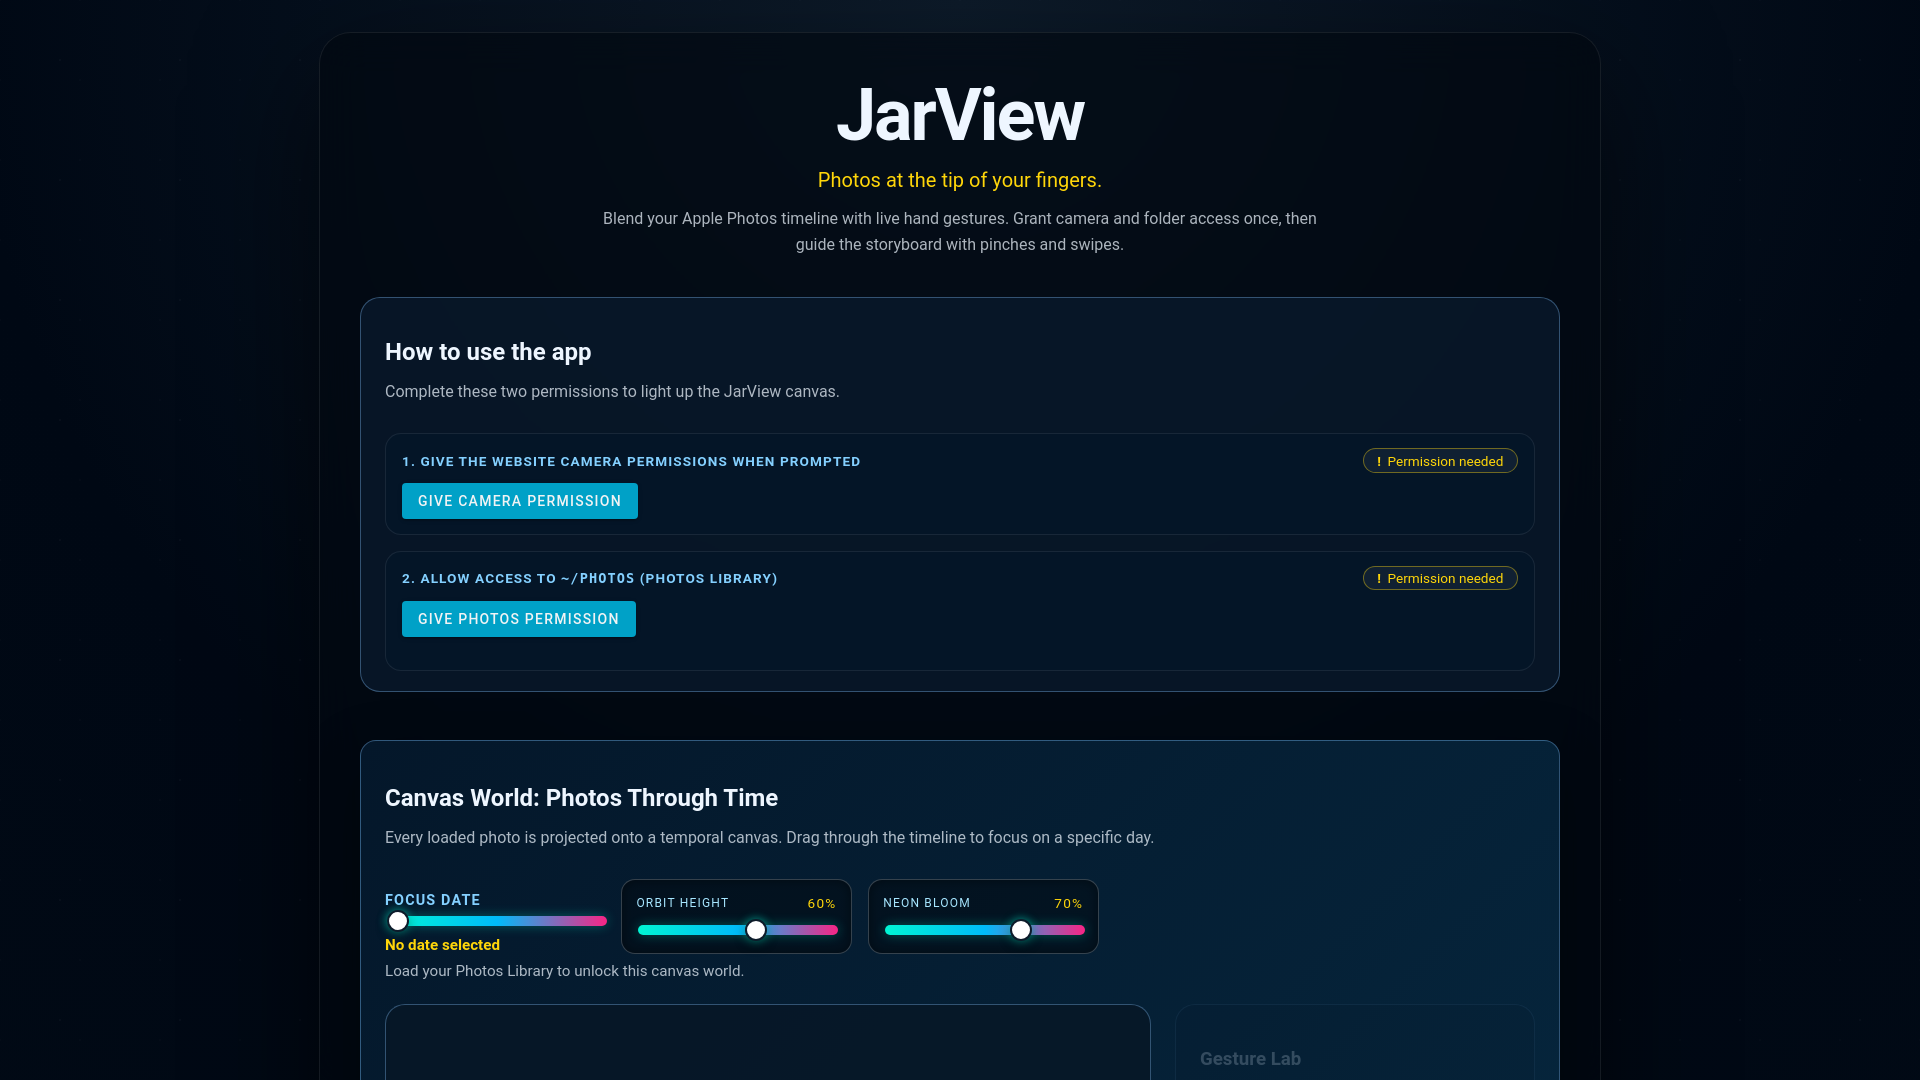Click the 'How to use the app' heading
The height and width of the screenshot is (1080, 1920).
(x=488, y=352)
